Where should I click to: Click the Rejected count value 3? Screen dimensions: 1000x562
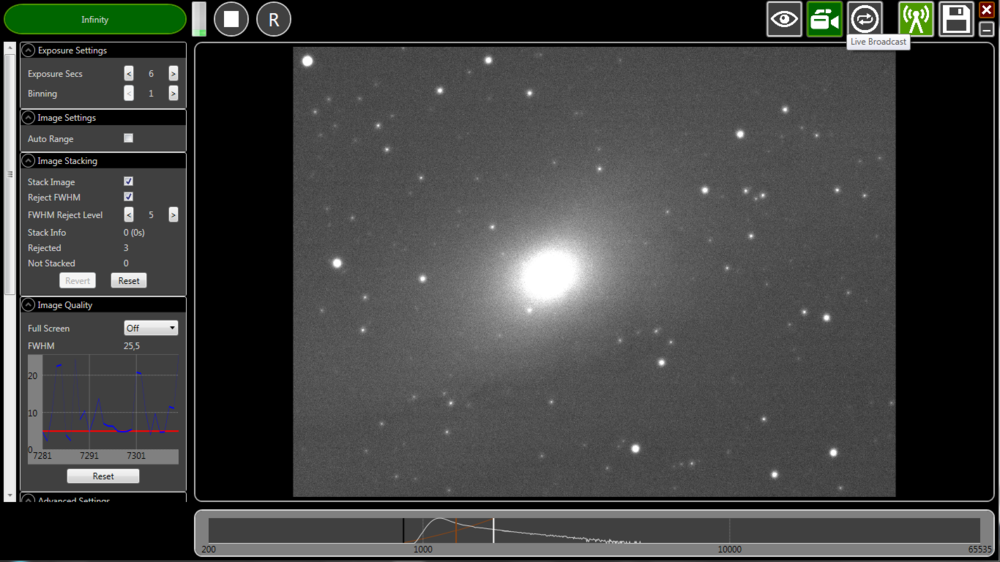click(x=126, y=248)
